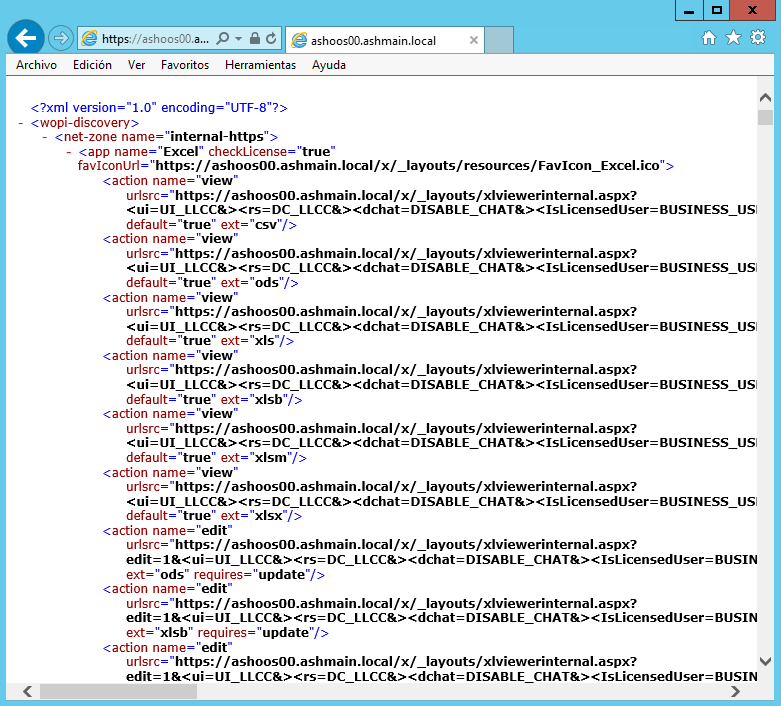Click the ext="xlsx" attribute text
Screen dimensions: 781x706
(x=261, y=516)
